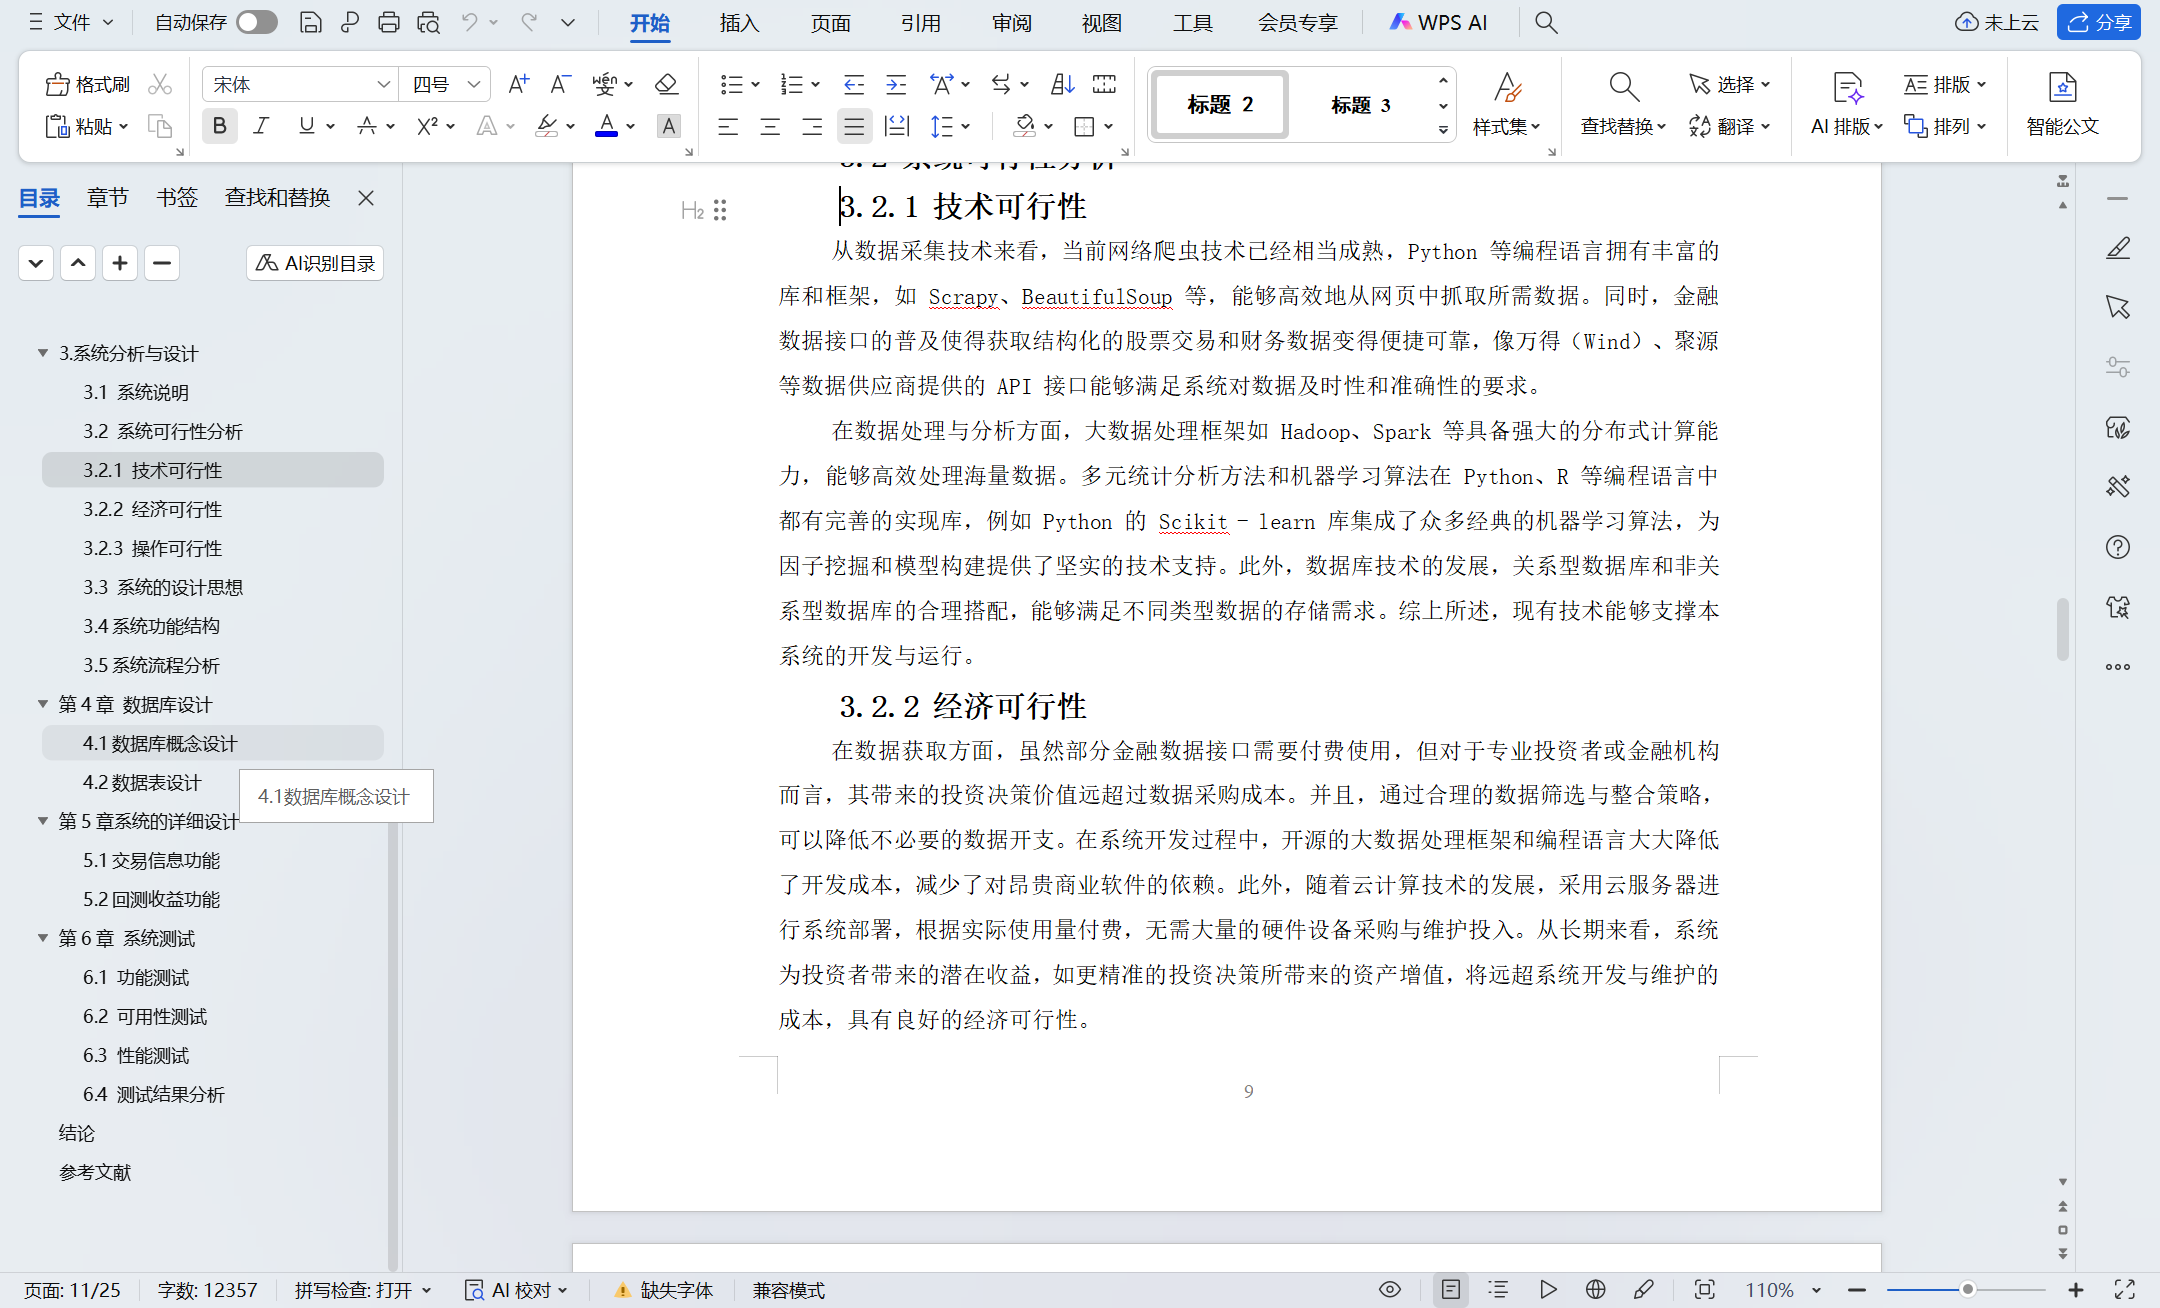2160x1308 pixels.
Task: Click the drag handle beside heading 3.2.1
Action: 720,210
